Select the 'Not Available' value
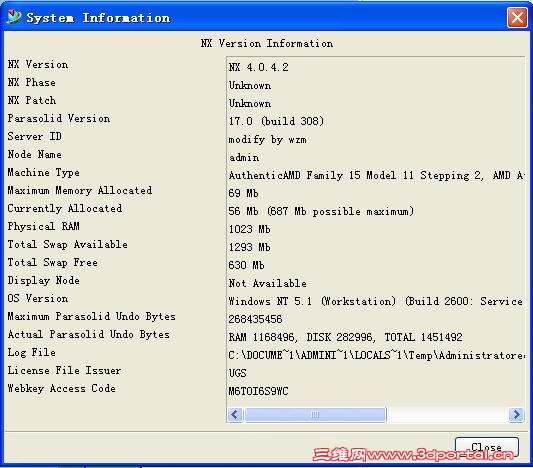533x468 pixels. coord(268,283)
